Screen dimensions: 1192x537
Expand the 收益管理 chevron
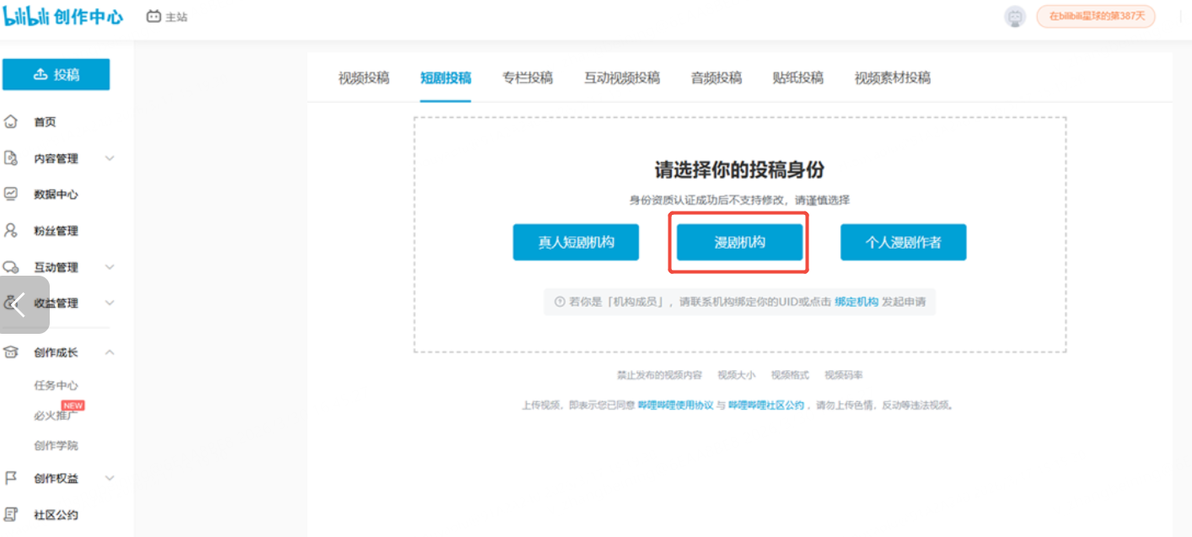109,303
